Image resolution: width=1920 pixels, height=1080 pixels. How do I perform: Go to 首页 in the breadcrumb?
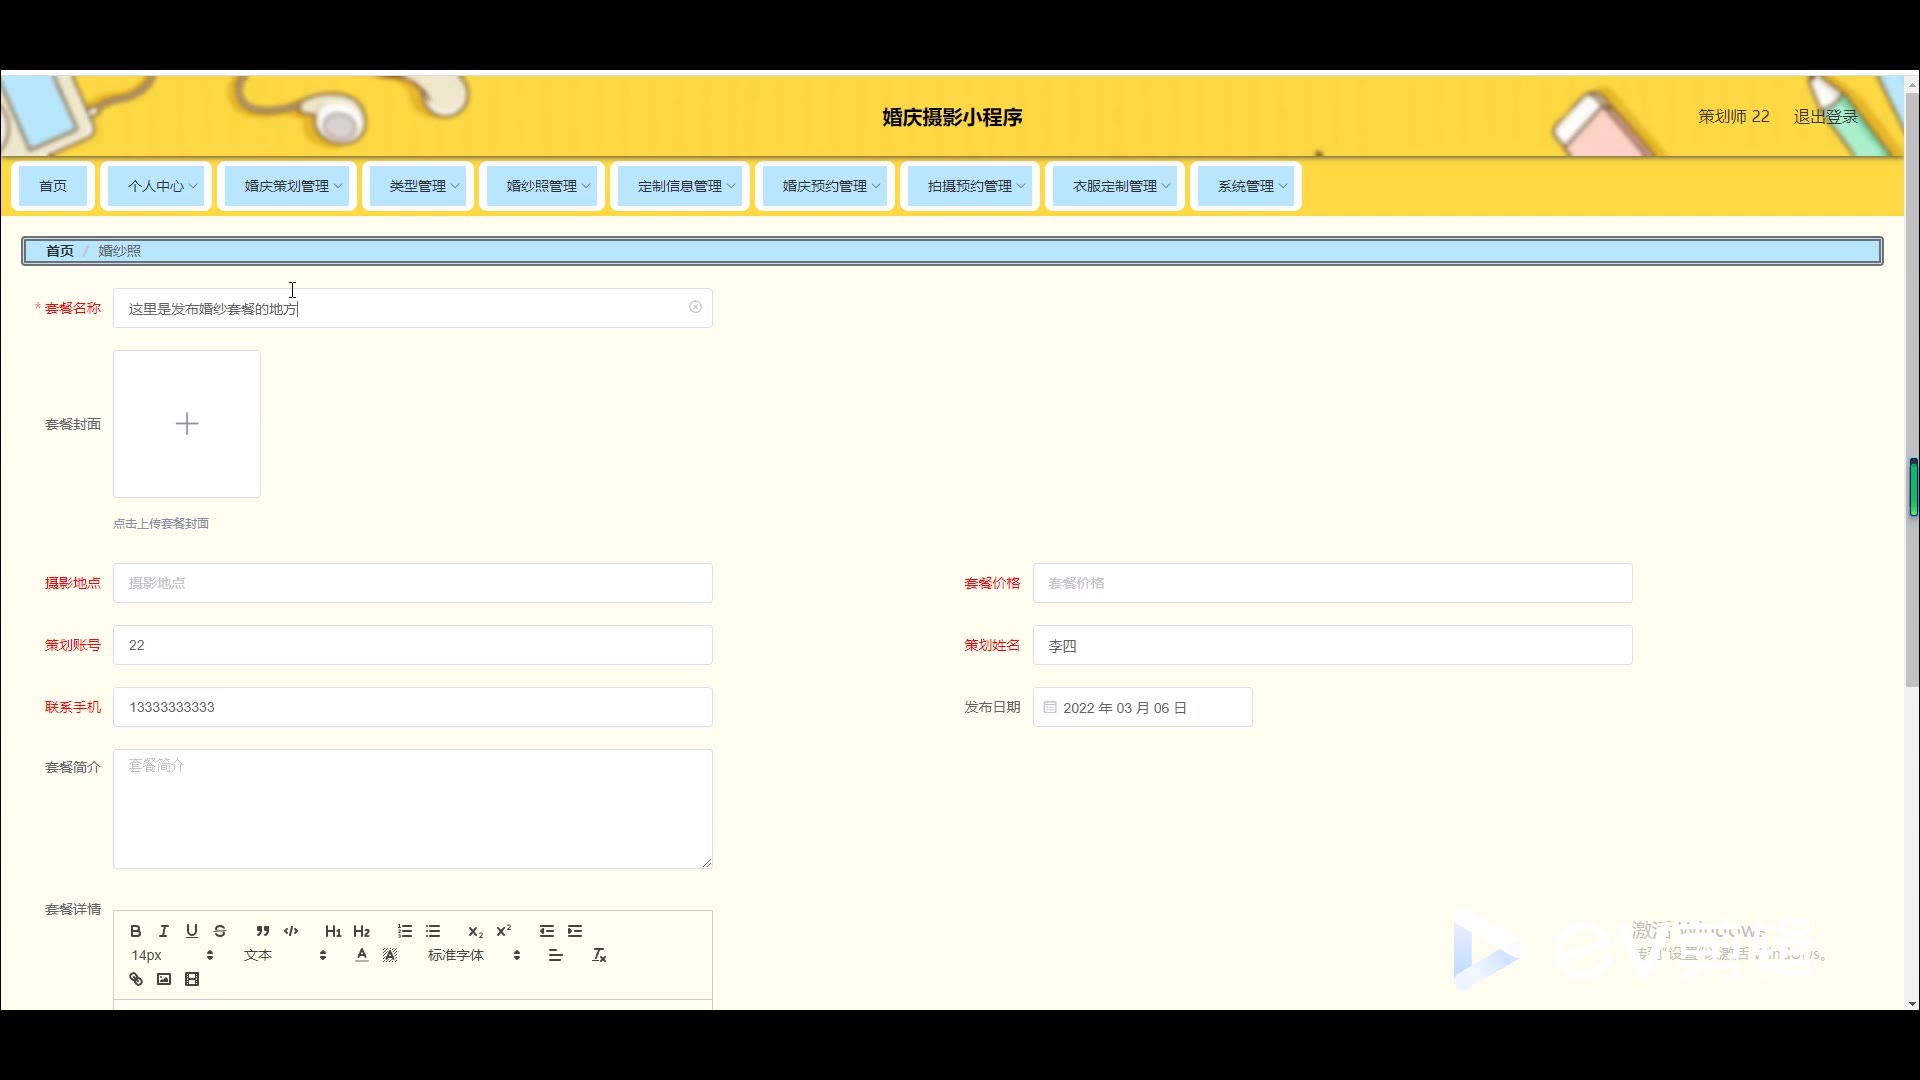pyautogui.click(x=60, y=251)
